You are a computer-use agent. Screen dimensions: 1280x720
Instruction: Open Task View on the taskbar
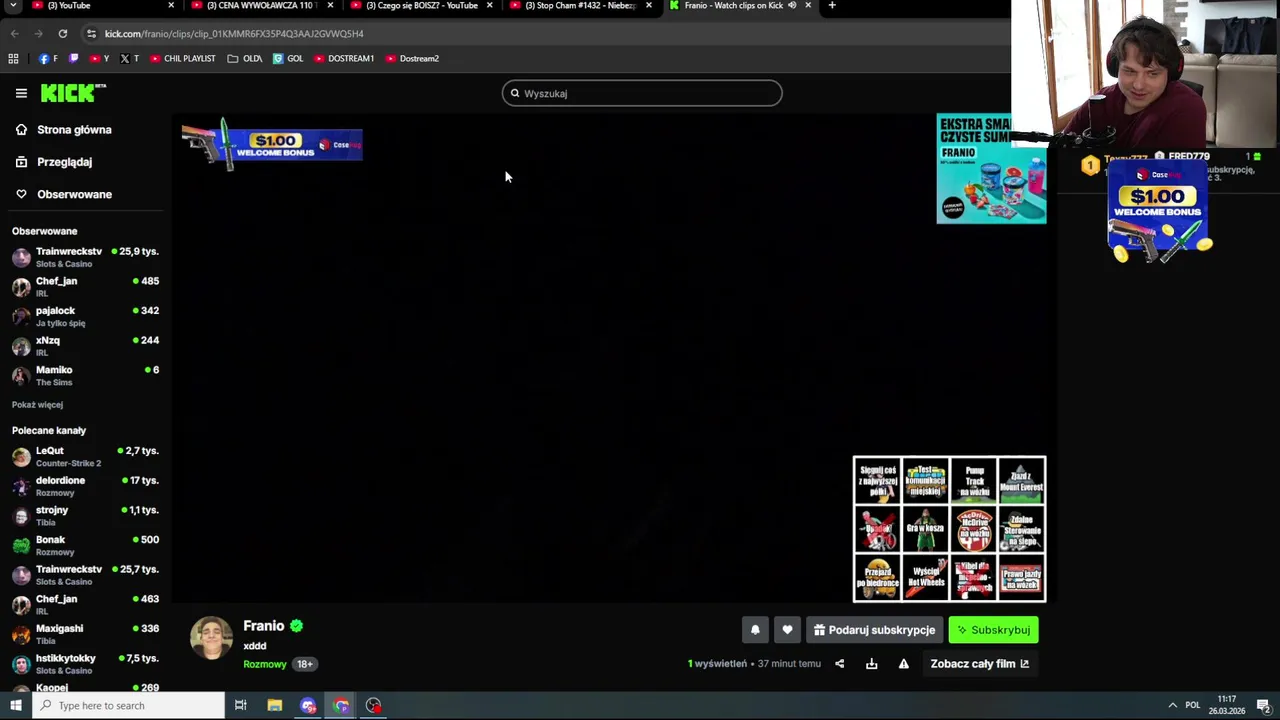tap(240, 705)
